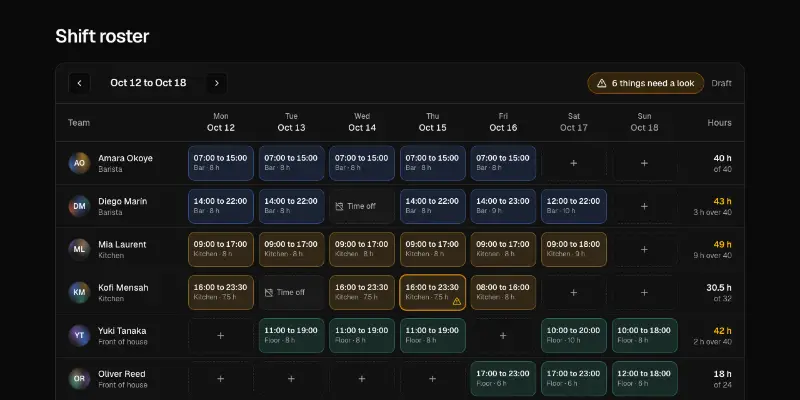Open Kofi Mensah's Tuesday Time off entry
Screen dimensions: 800x400
pyautogui.click(x=291, y=292)
